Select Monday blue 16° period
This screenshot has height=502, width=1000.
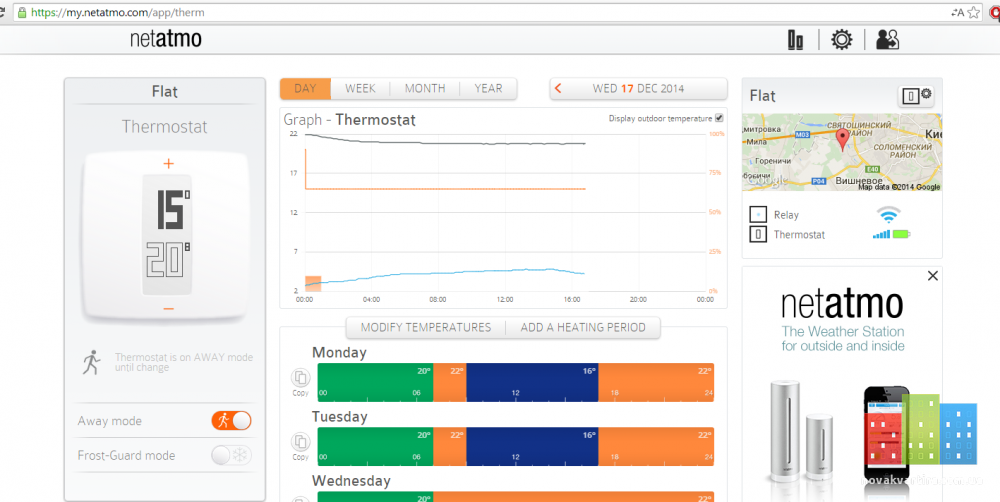click(532, 382)
